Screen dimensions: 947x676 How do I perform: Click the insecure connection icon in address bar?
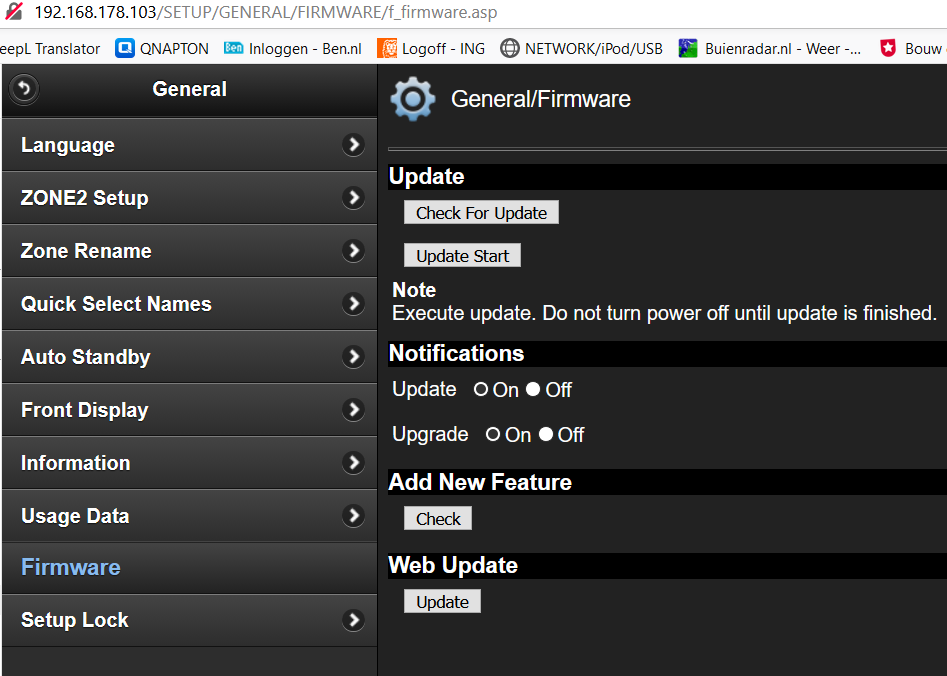pyautogui.click(x=13, y=11)
